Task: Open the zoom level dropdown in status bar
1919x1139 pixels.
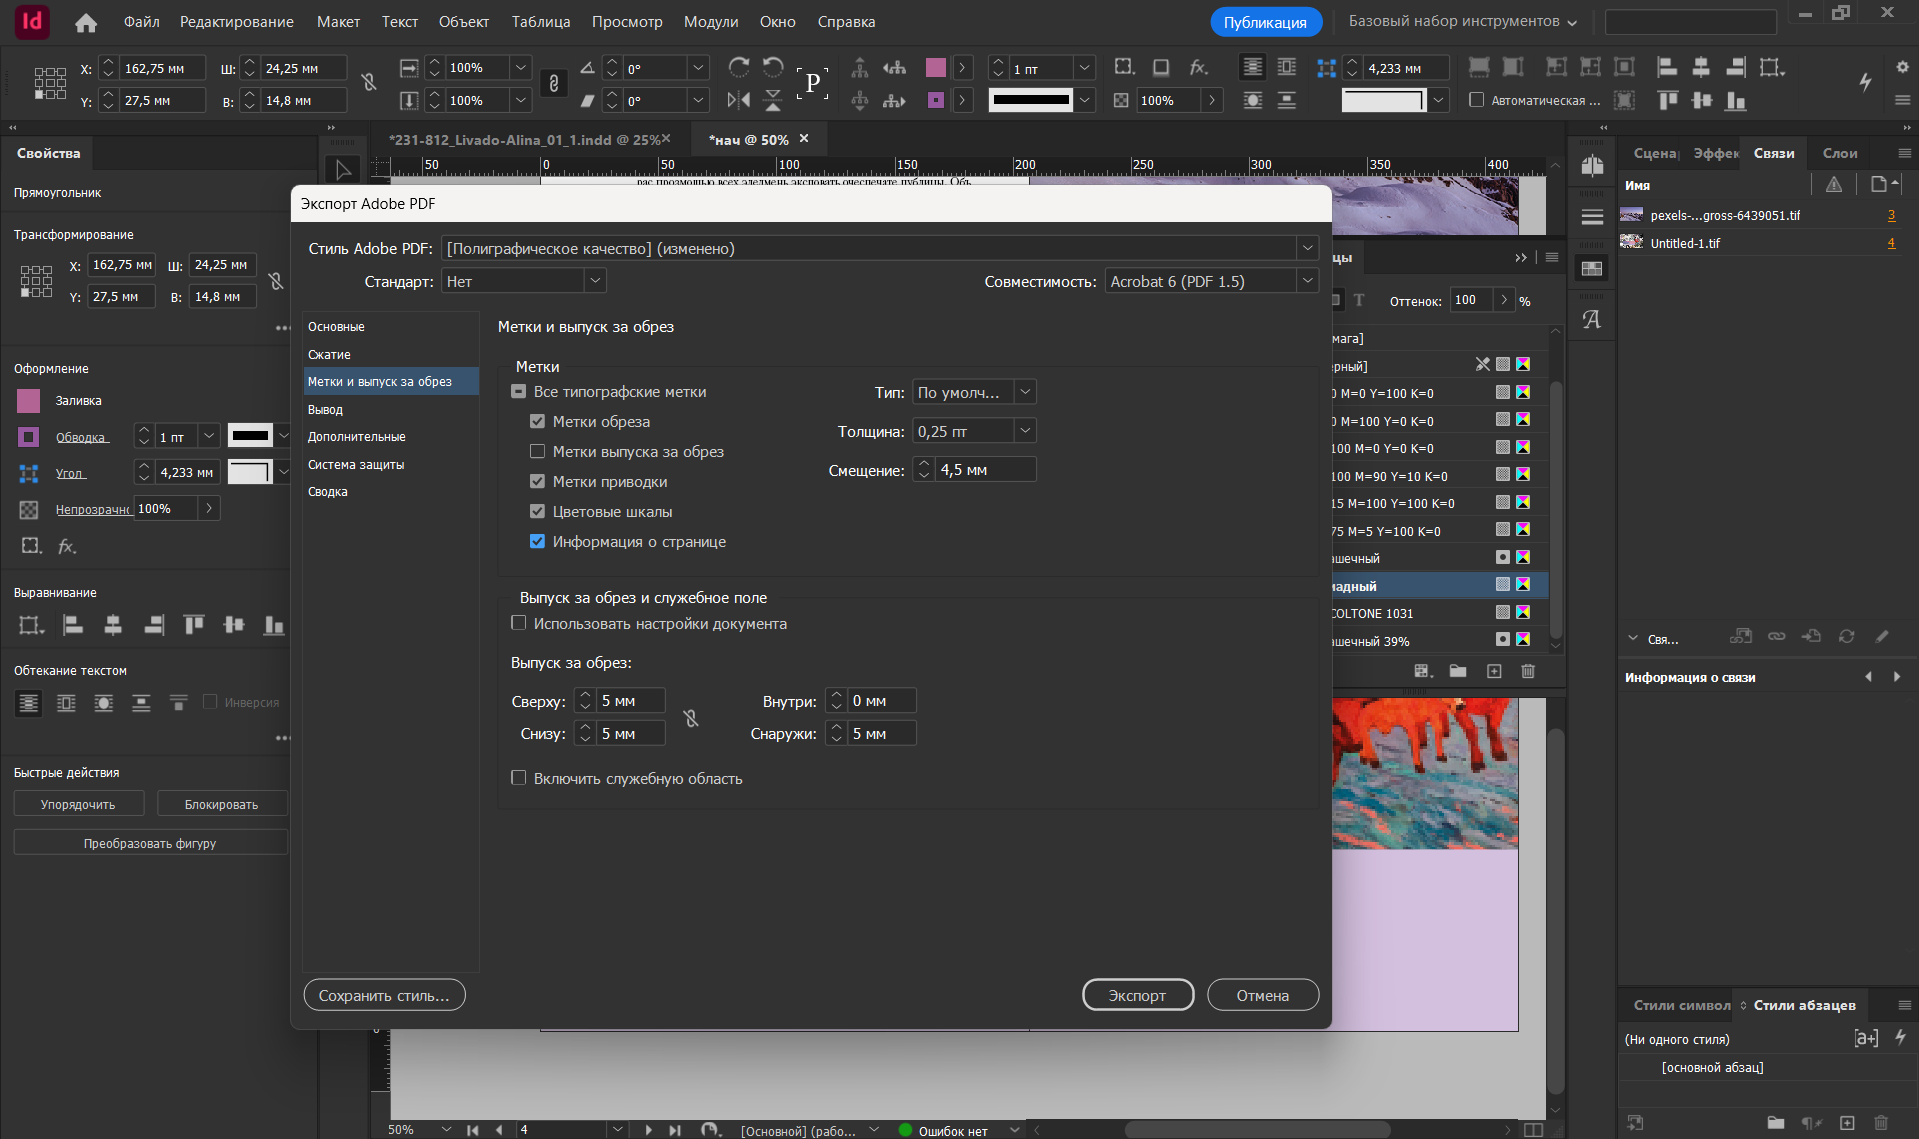Action: (x=446, y=1130)
